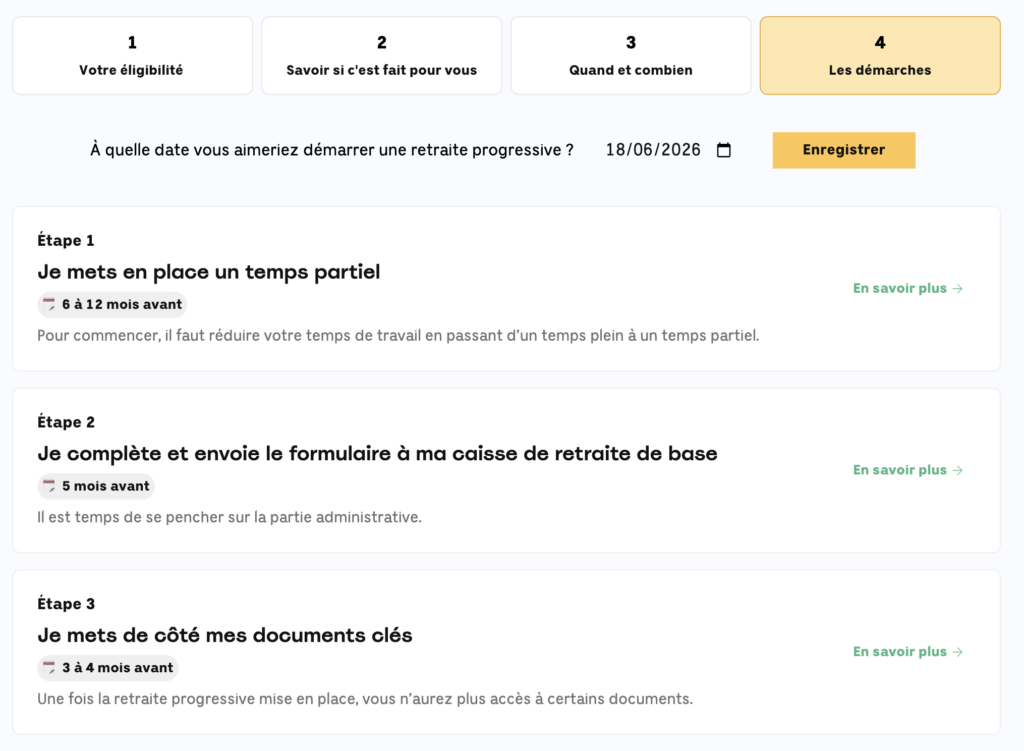The height and width of the screenshot is (751, 1024).
Task: Go to step 1 'Votre éligibilité'
Action: pos(132,56)
